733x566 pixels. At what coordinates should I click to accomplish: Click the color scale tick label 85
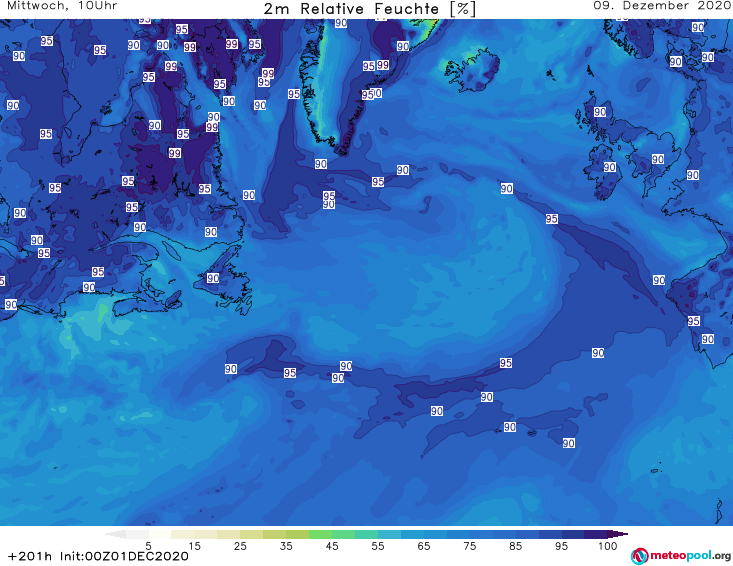click(516, 546)
